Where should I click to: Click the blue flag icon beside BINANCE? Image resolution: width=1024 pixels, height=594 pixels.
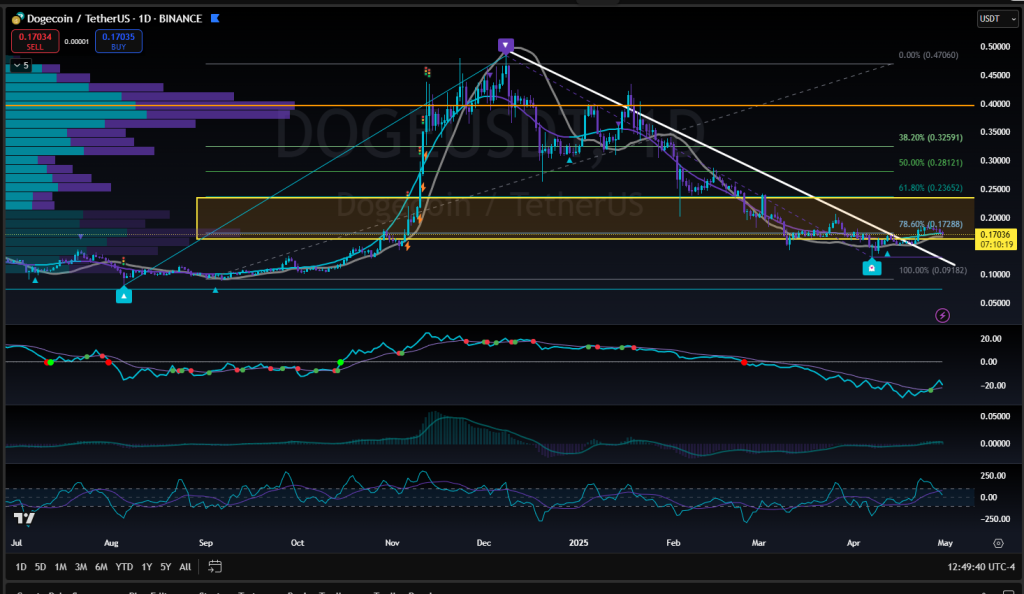(x=215, y=18)
